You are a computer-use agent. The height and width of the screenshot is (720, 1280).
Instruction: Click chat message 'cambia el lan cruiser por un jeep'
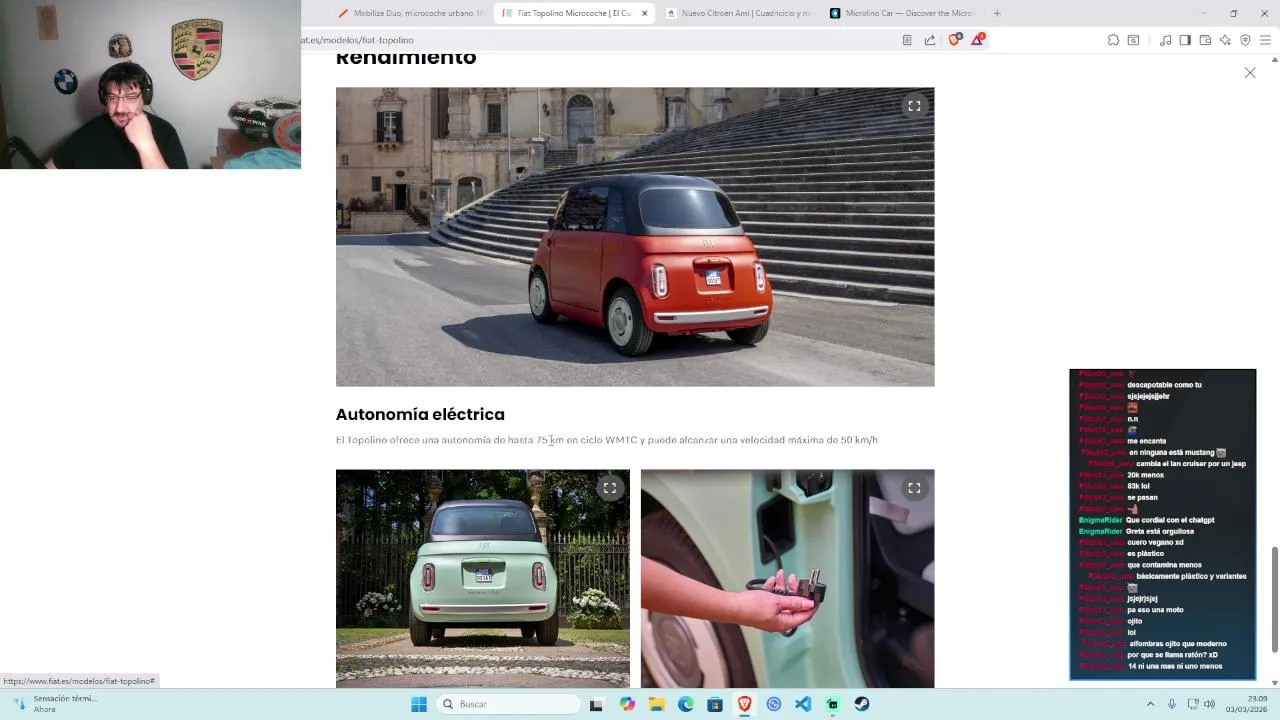1191,464
